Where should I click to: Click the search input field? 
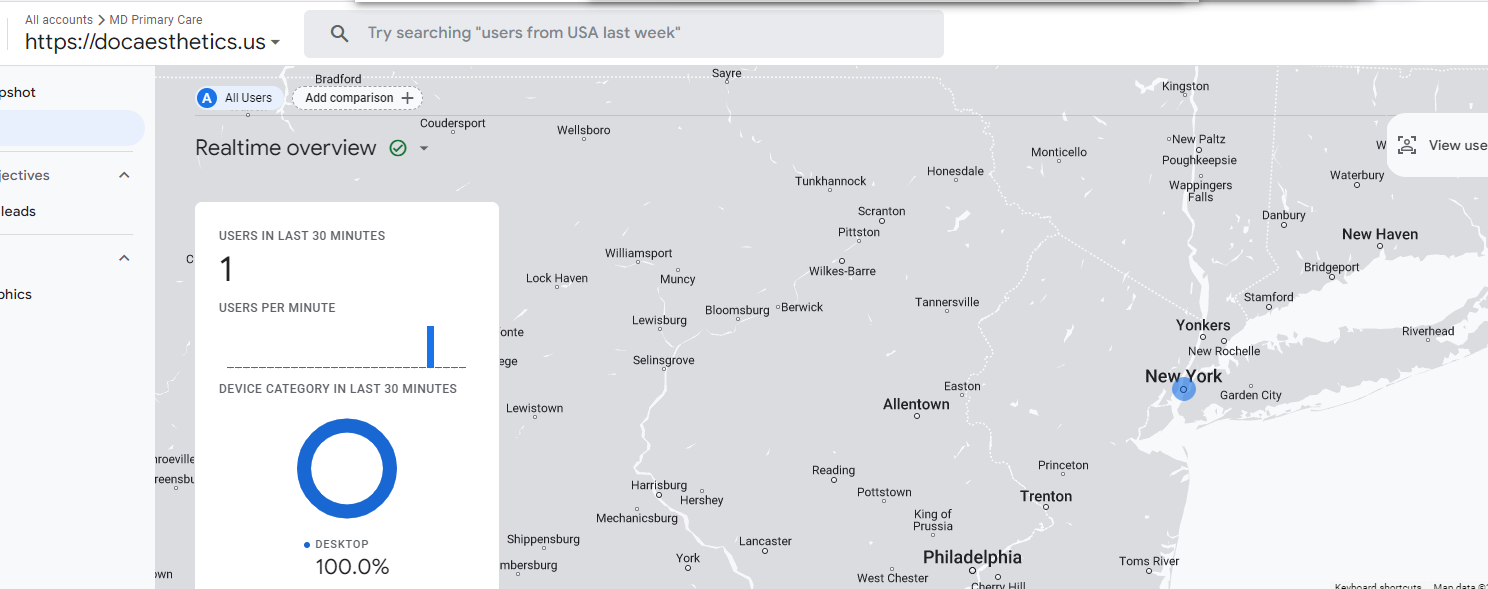(x=624, y=33)
